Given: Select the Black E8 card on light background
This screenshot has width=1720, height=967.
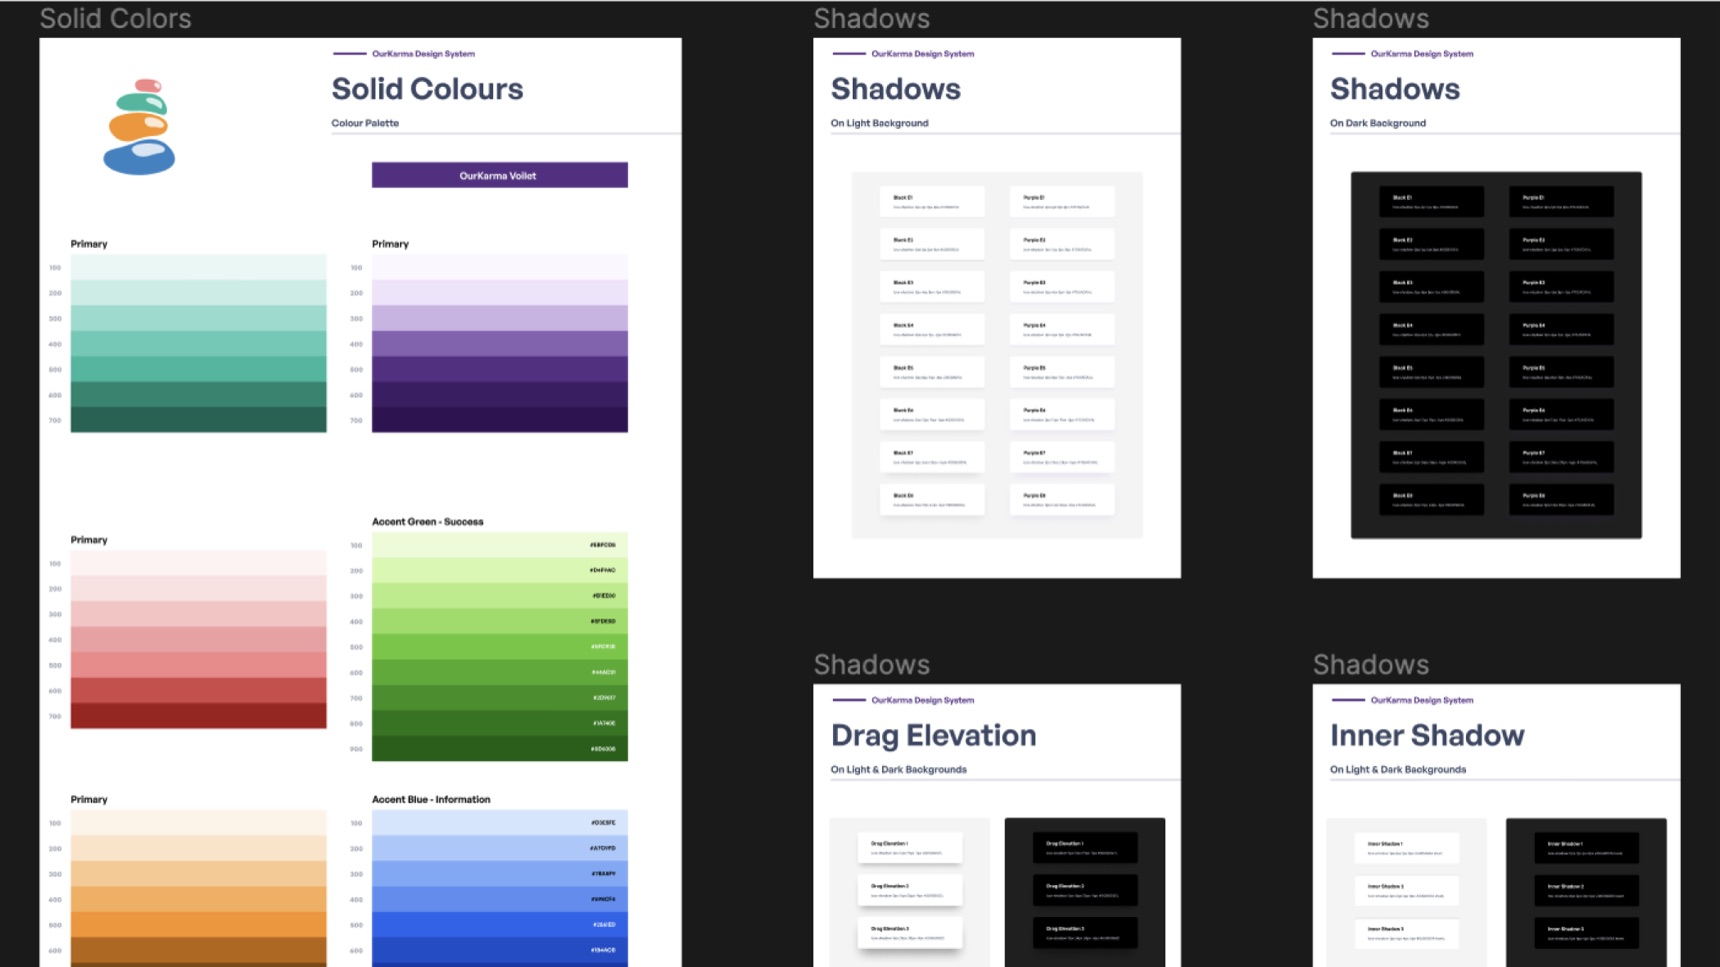Looking at the screenshot, I should tap(932, 500).
